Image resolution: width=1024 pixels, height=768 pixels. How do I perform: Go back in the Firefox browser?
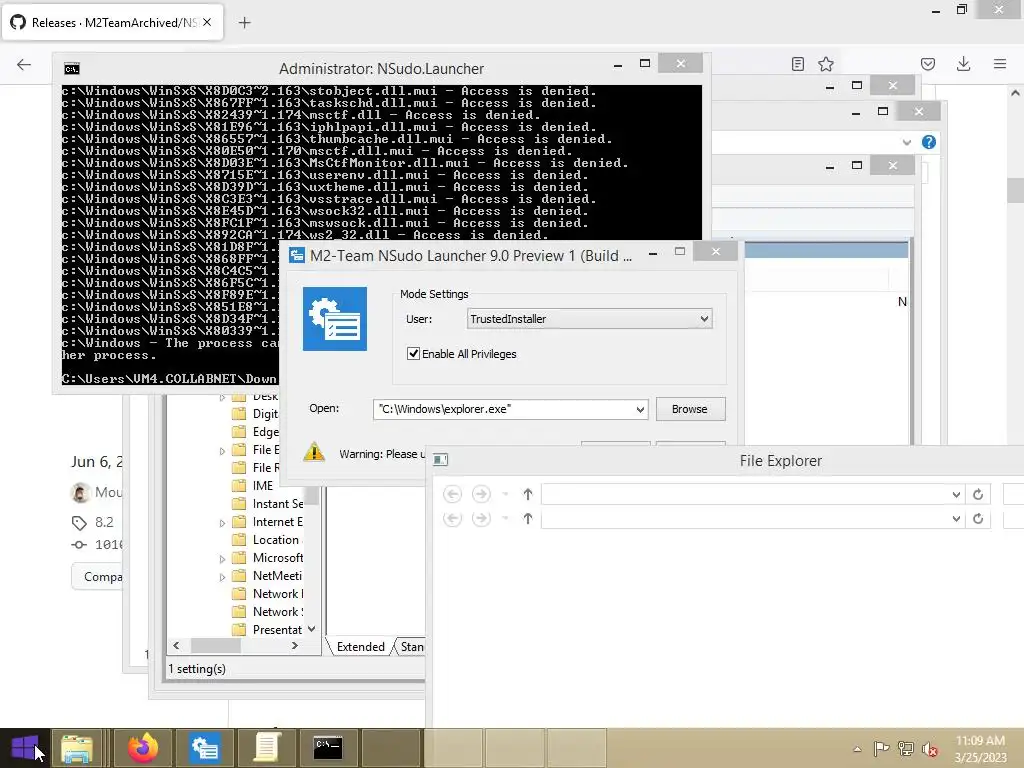[24, 64]
